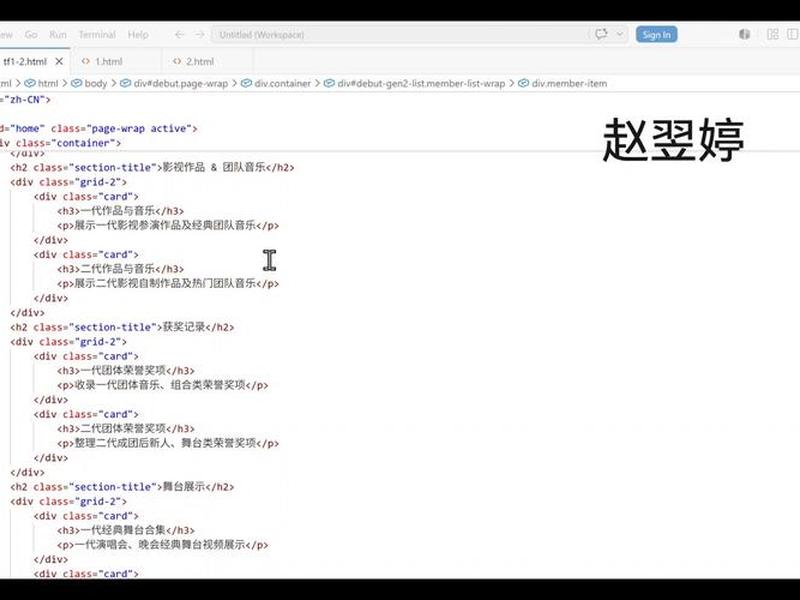
Task: Open the Go menu
Action: pos(31,35)
